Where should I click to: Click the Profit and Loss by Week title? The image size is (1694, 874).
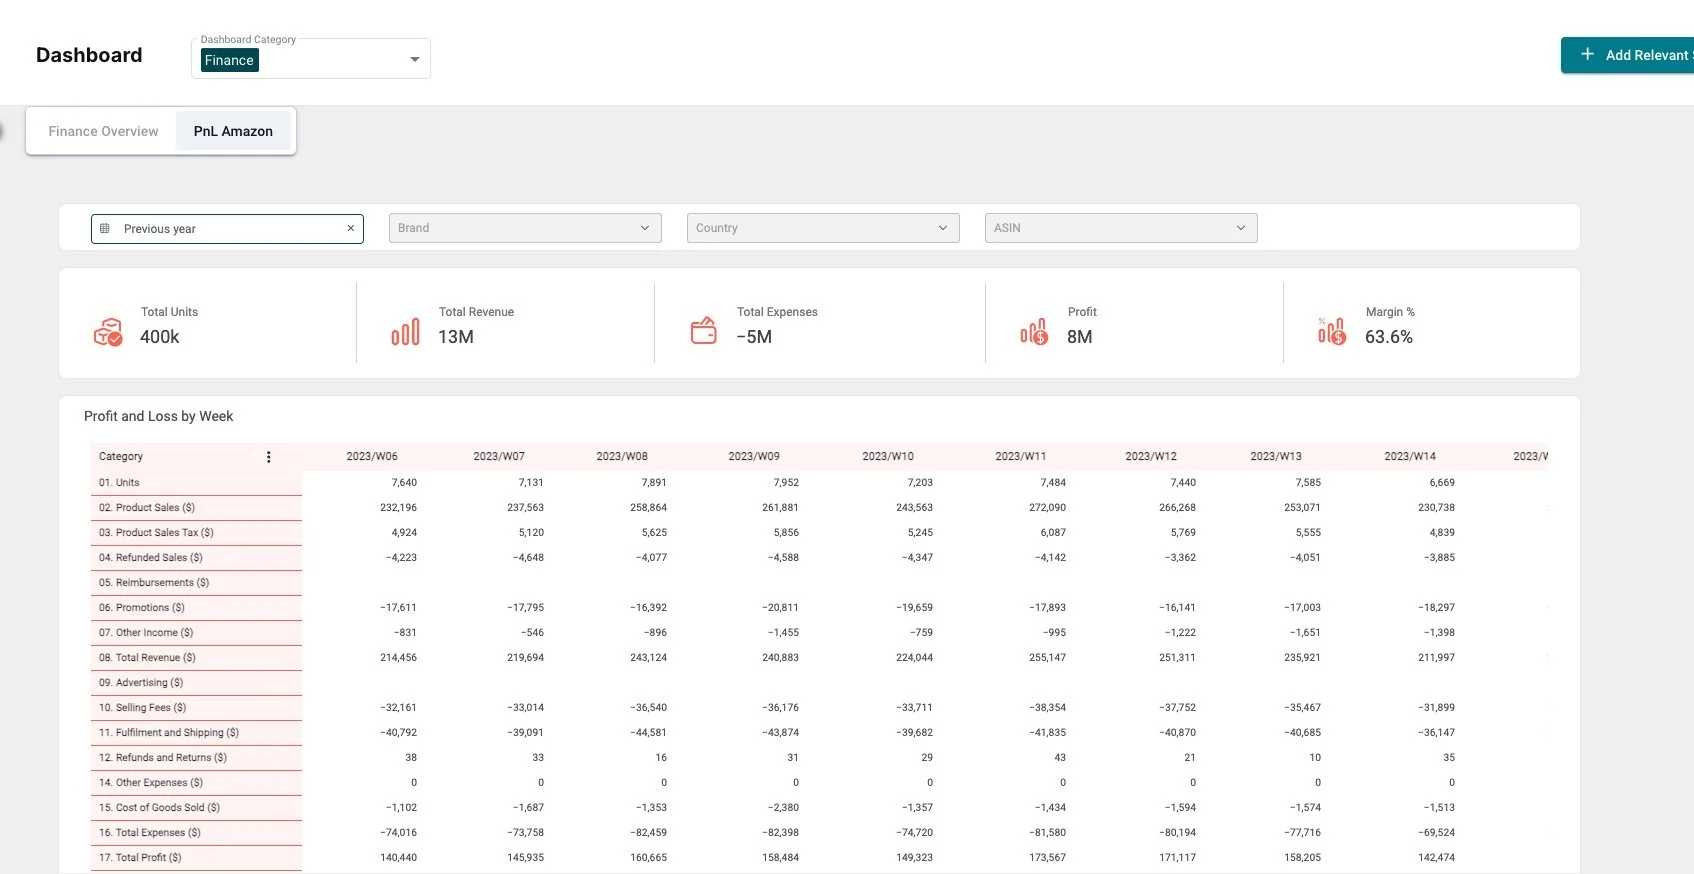point(158,416)
